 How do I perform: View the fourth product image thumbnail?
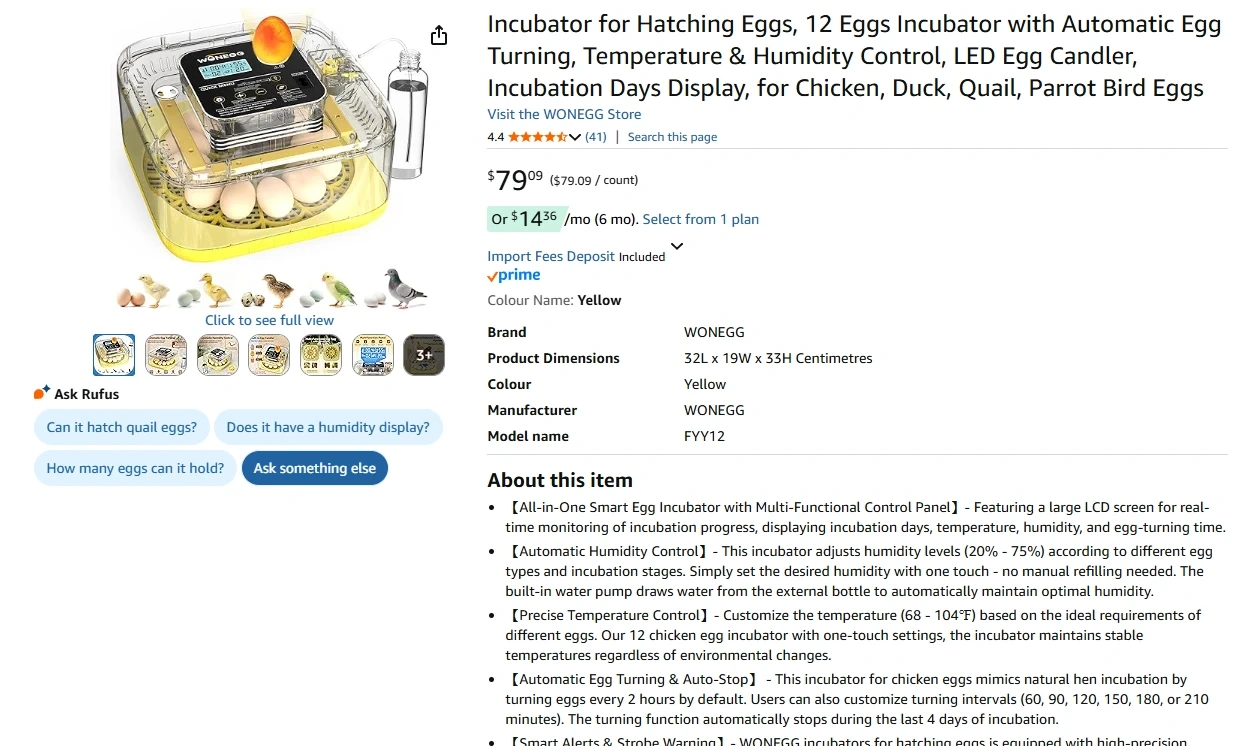tap(269, 355)
